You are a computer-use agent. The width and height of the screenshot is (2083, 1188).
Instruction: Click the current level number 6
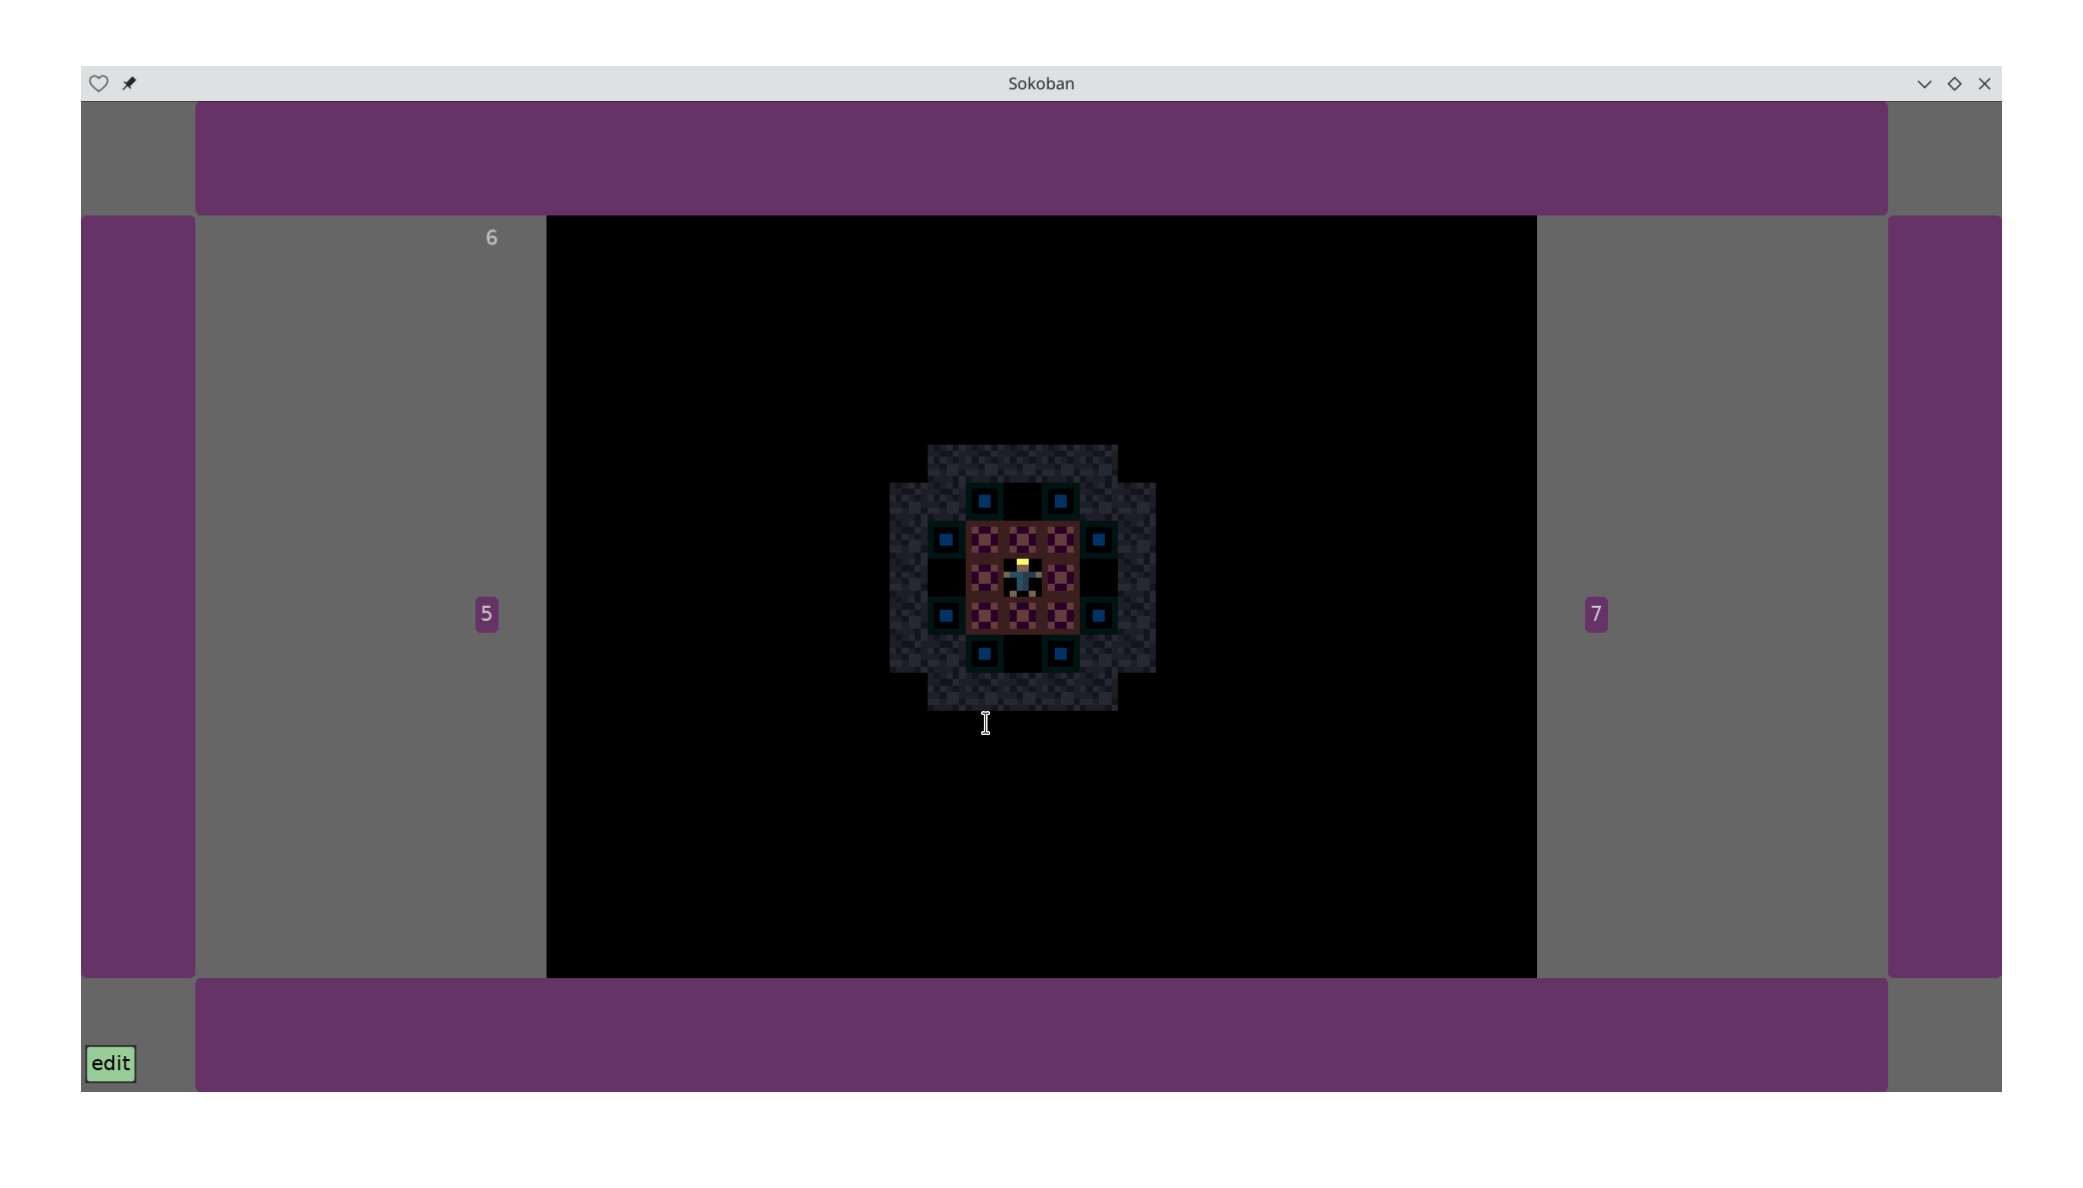pos(491,238)
